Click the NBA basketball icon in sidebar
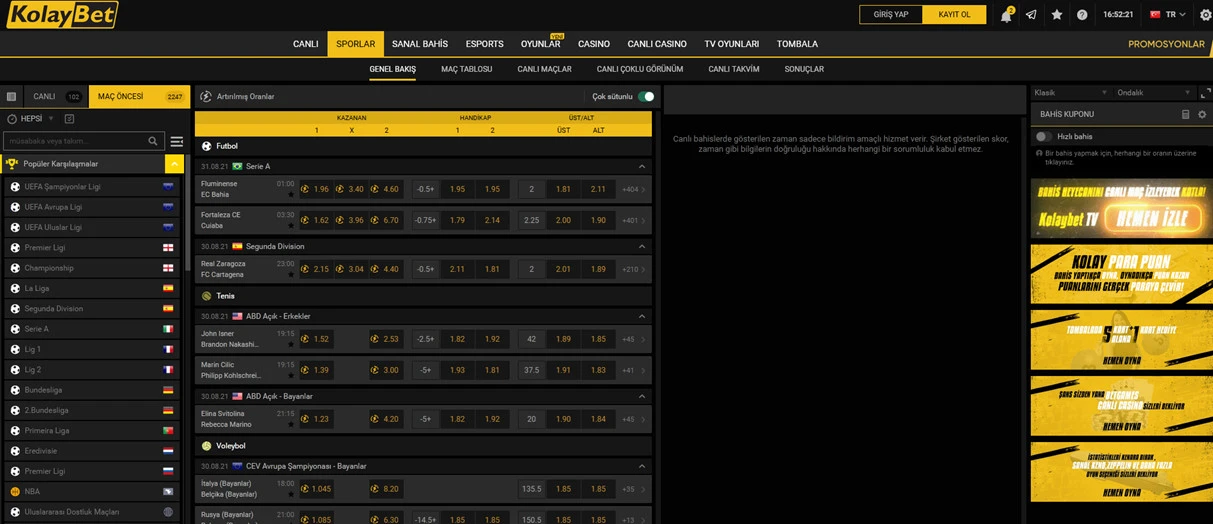This screenshot has width=1213, height=524. [15, 491]
